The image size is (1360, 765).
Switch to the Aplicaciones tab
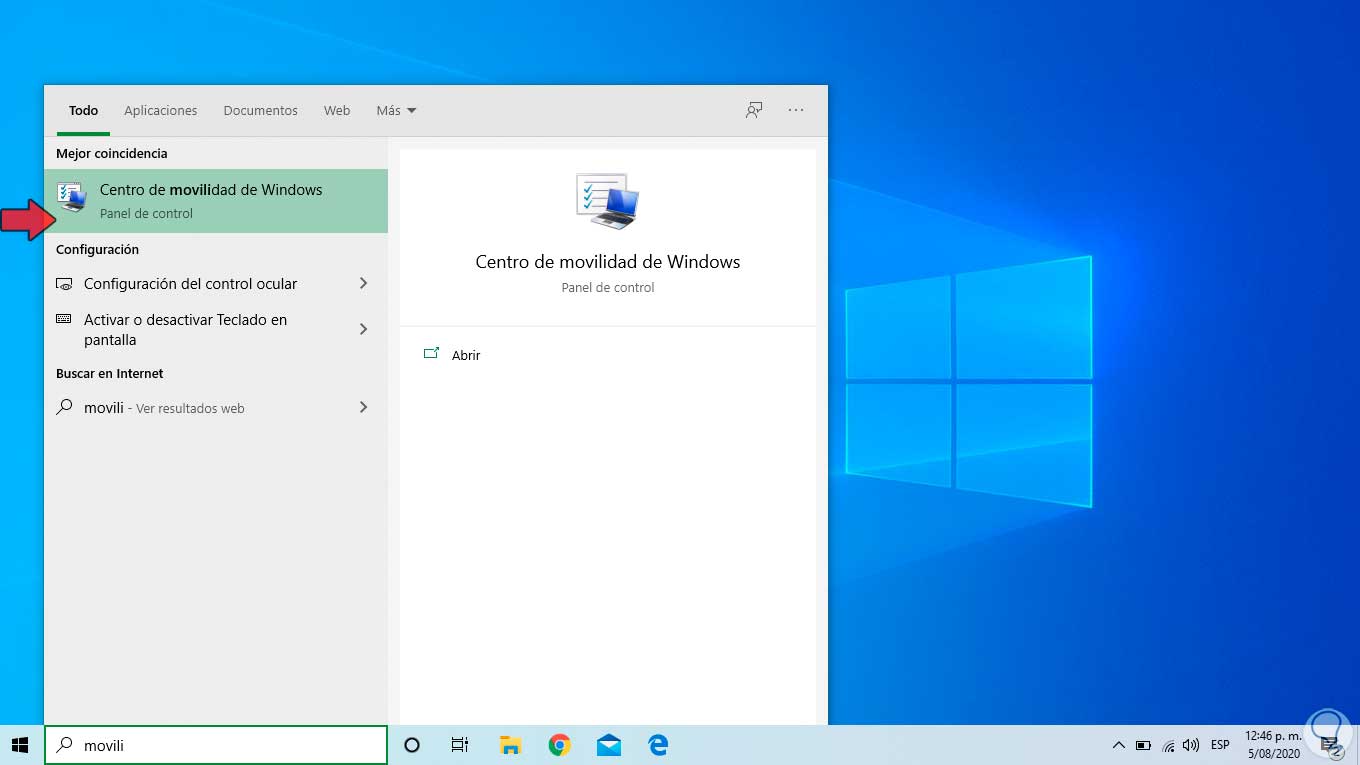[x=161, y=111]
